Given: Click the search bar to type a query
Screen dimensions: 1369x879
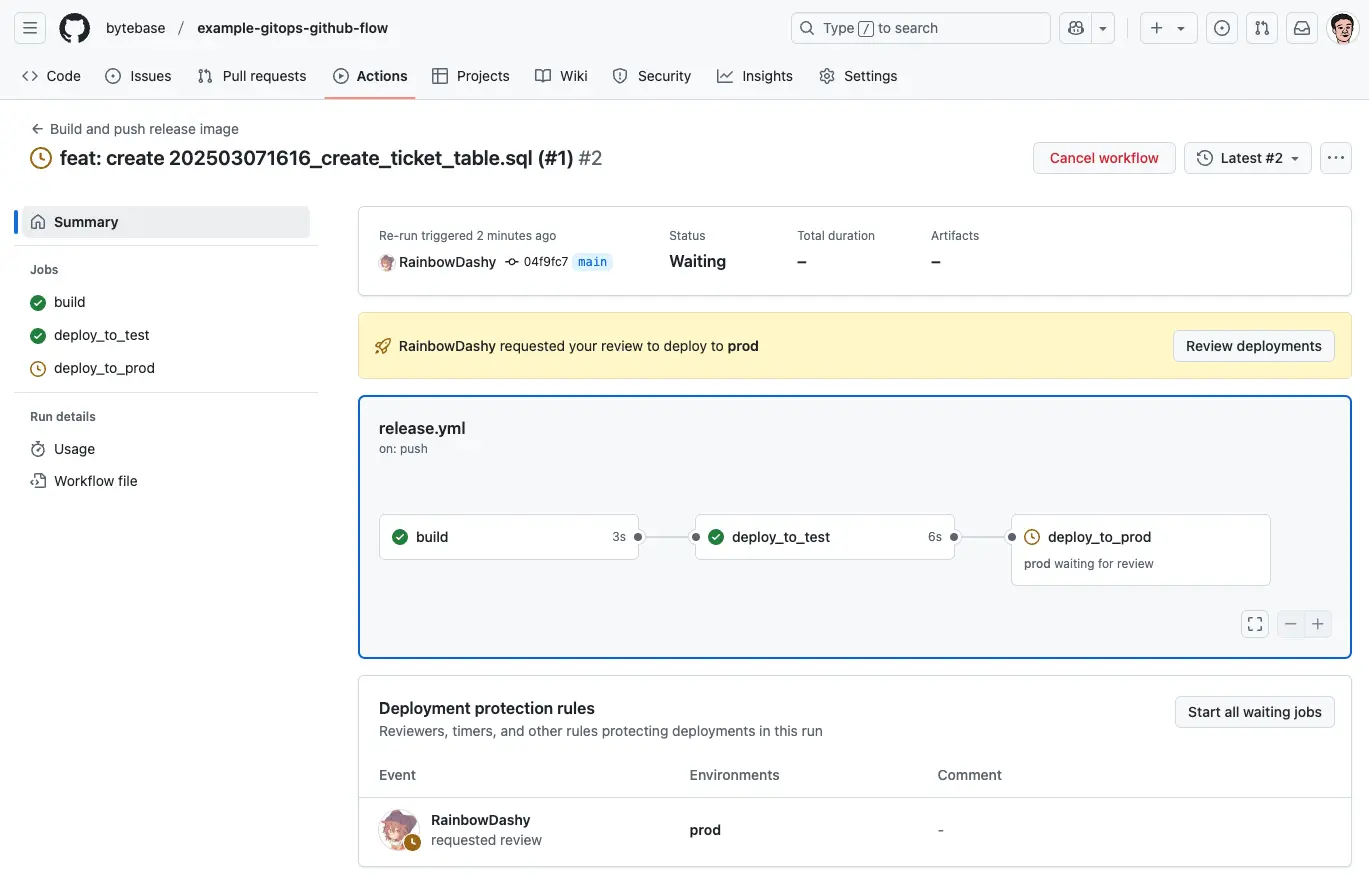Looking at the screenshot, I should click(920, 27).
